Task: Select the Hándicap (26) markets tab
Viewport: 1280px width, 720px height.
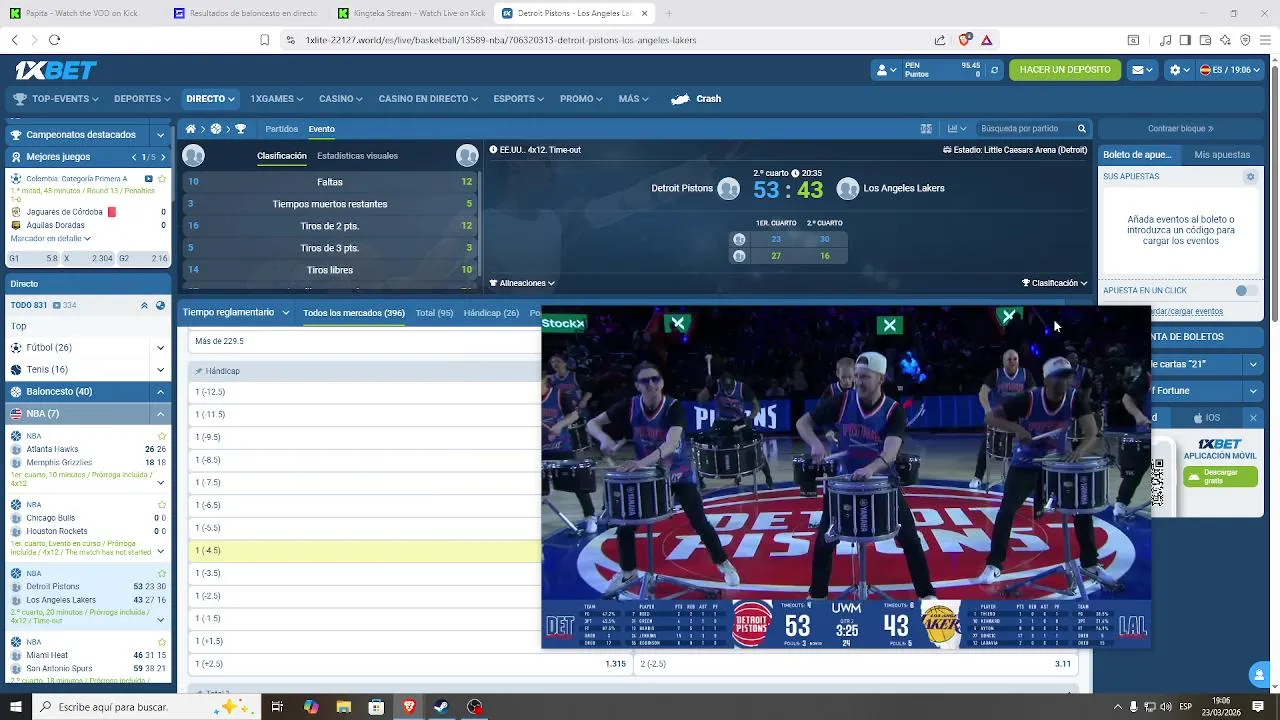Action: click(491, 313)
